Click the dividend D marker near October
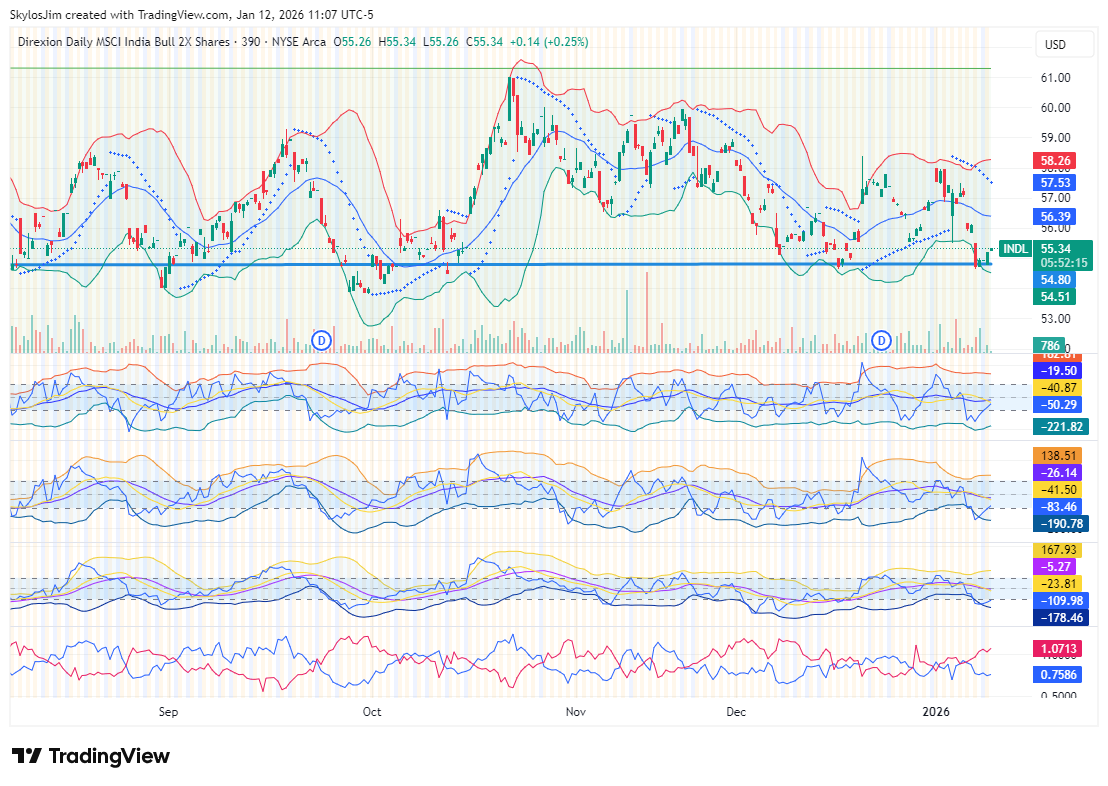 (x=321, y=340)
